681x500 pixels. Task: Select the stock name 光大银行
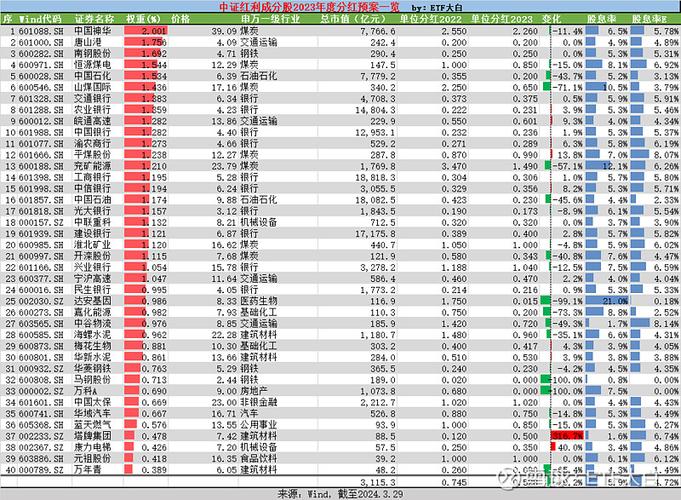pyautogui.click(x=93, y=211)
